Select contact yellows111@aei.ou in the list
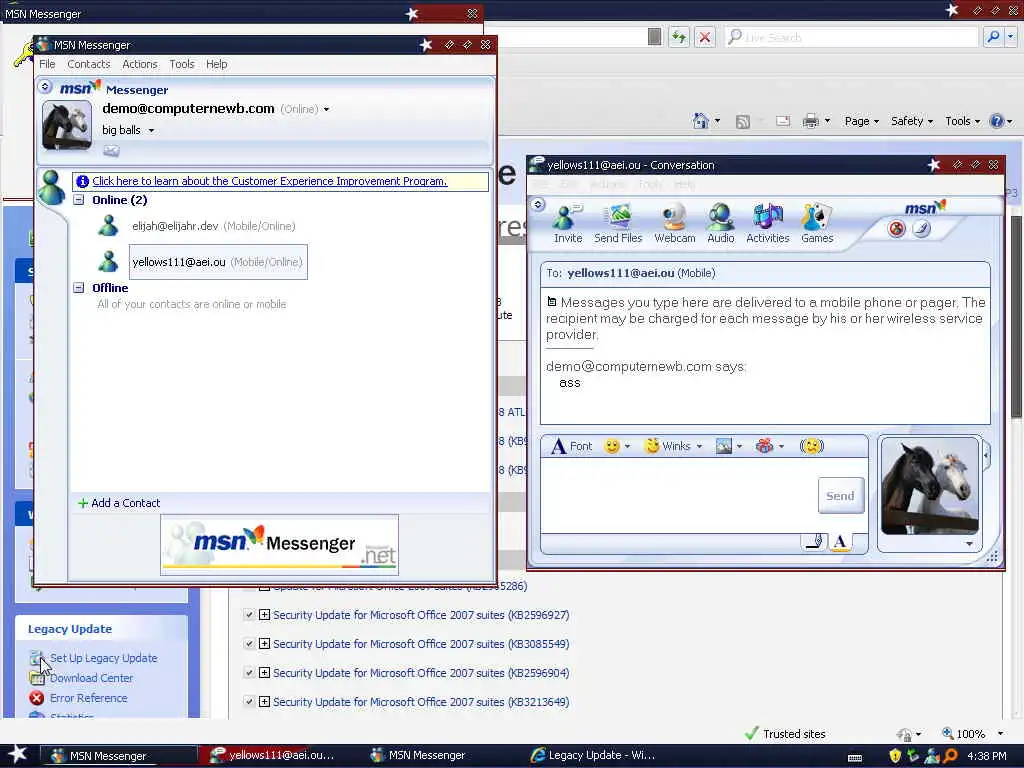This screenshot has width=1024, height=768. coord(217,262)
